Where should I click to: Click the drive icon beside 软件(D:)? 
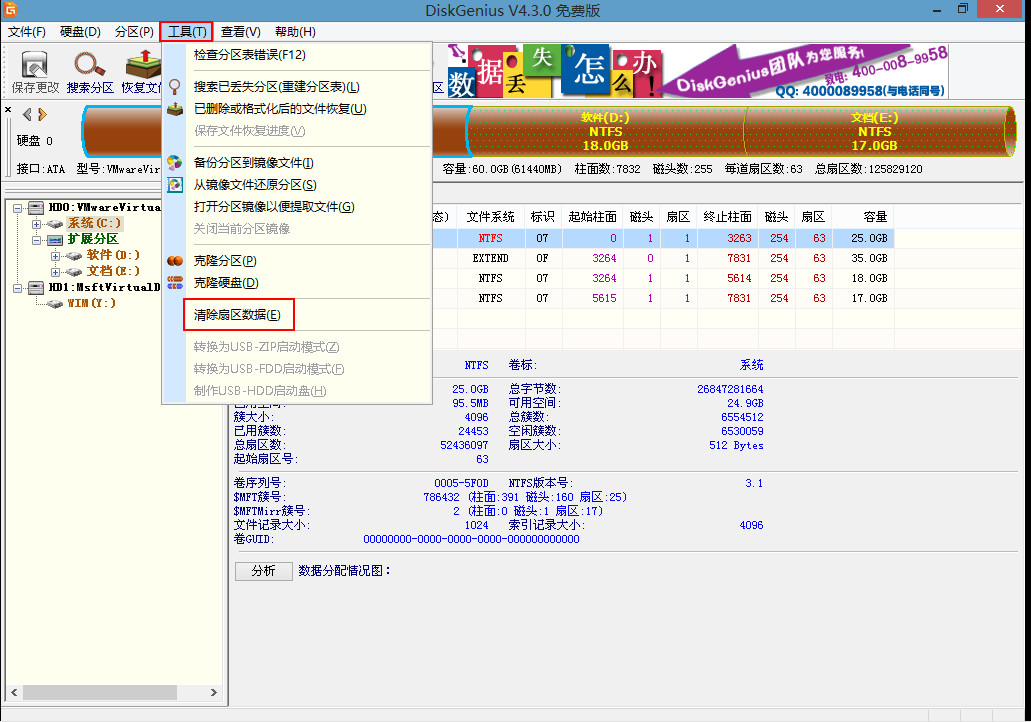pos(74,256)
